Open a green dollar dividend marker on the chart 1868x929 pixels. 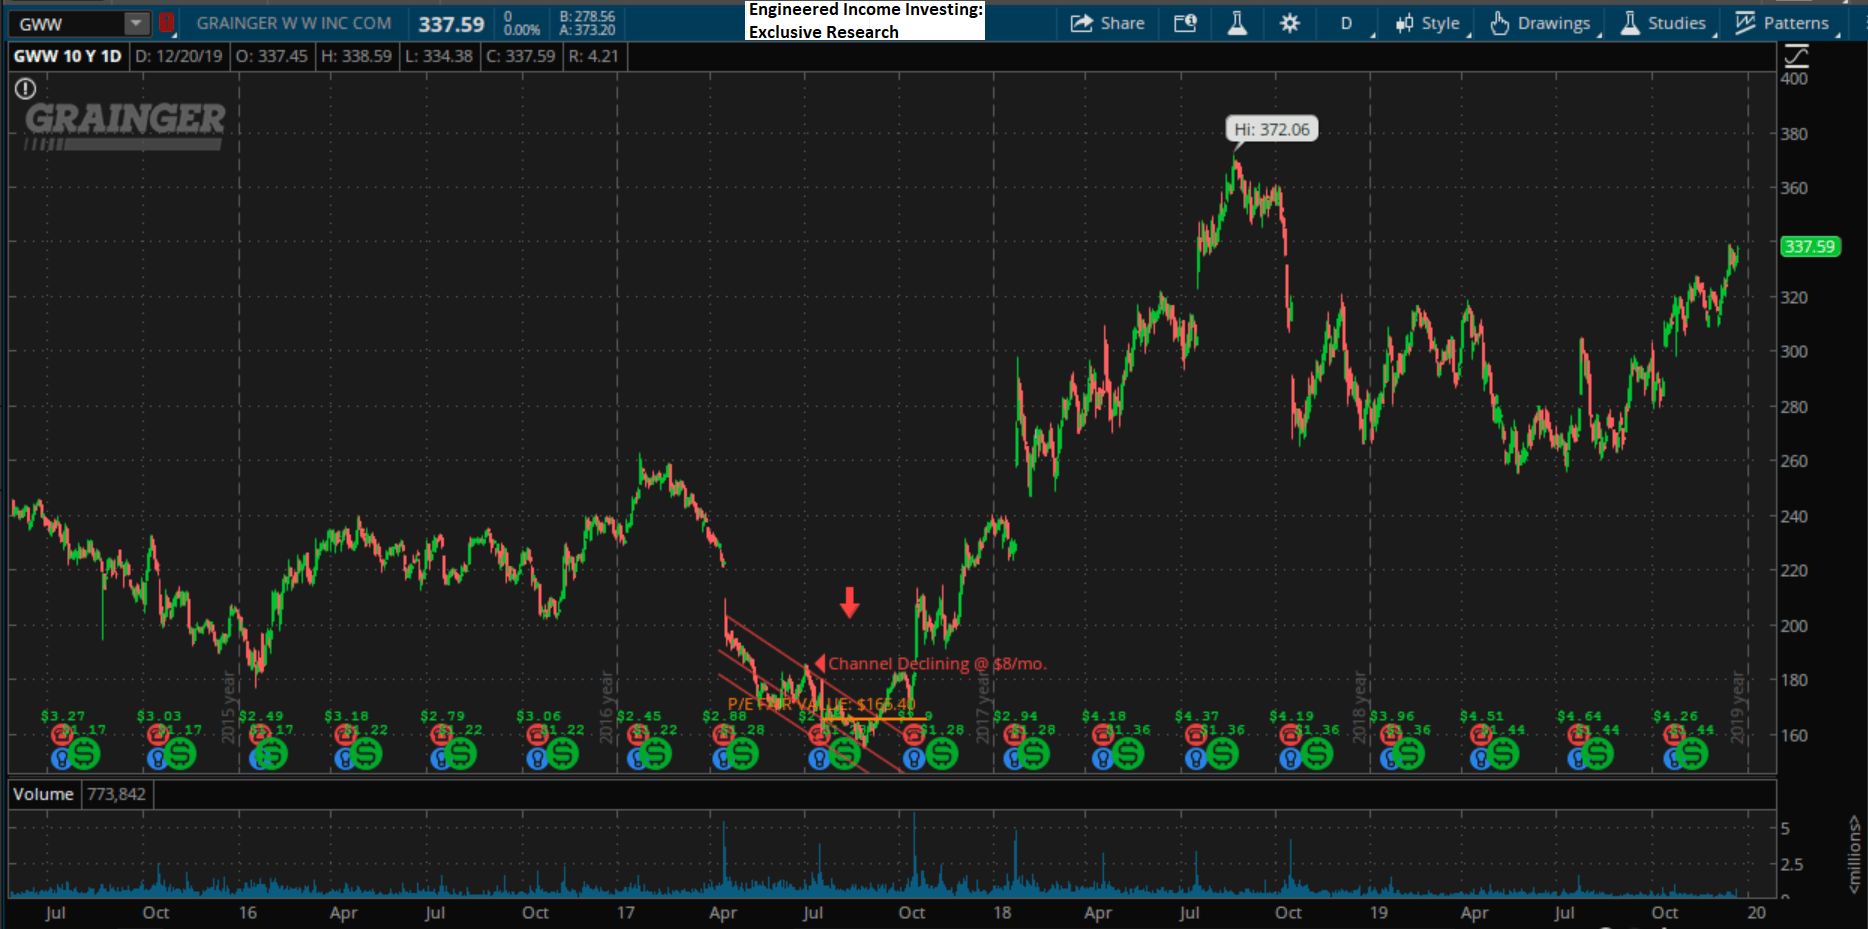coord(85,754)
